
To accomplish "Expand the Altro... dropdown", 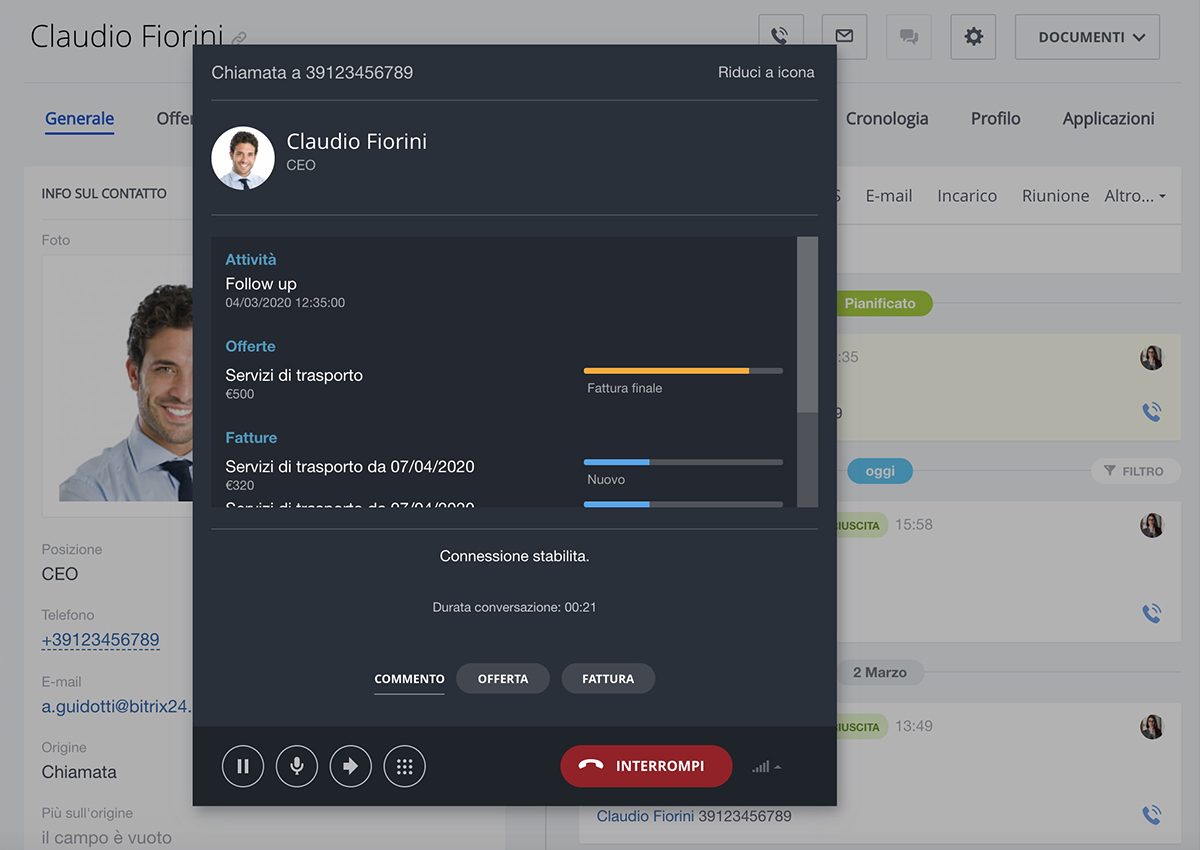I will [1135, 196].
